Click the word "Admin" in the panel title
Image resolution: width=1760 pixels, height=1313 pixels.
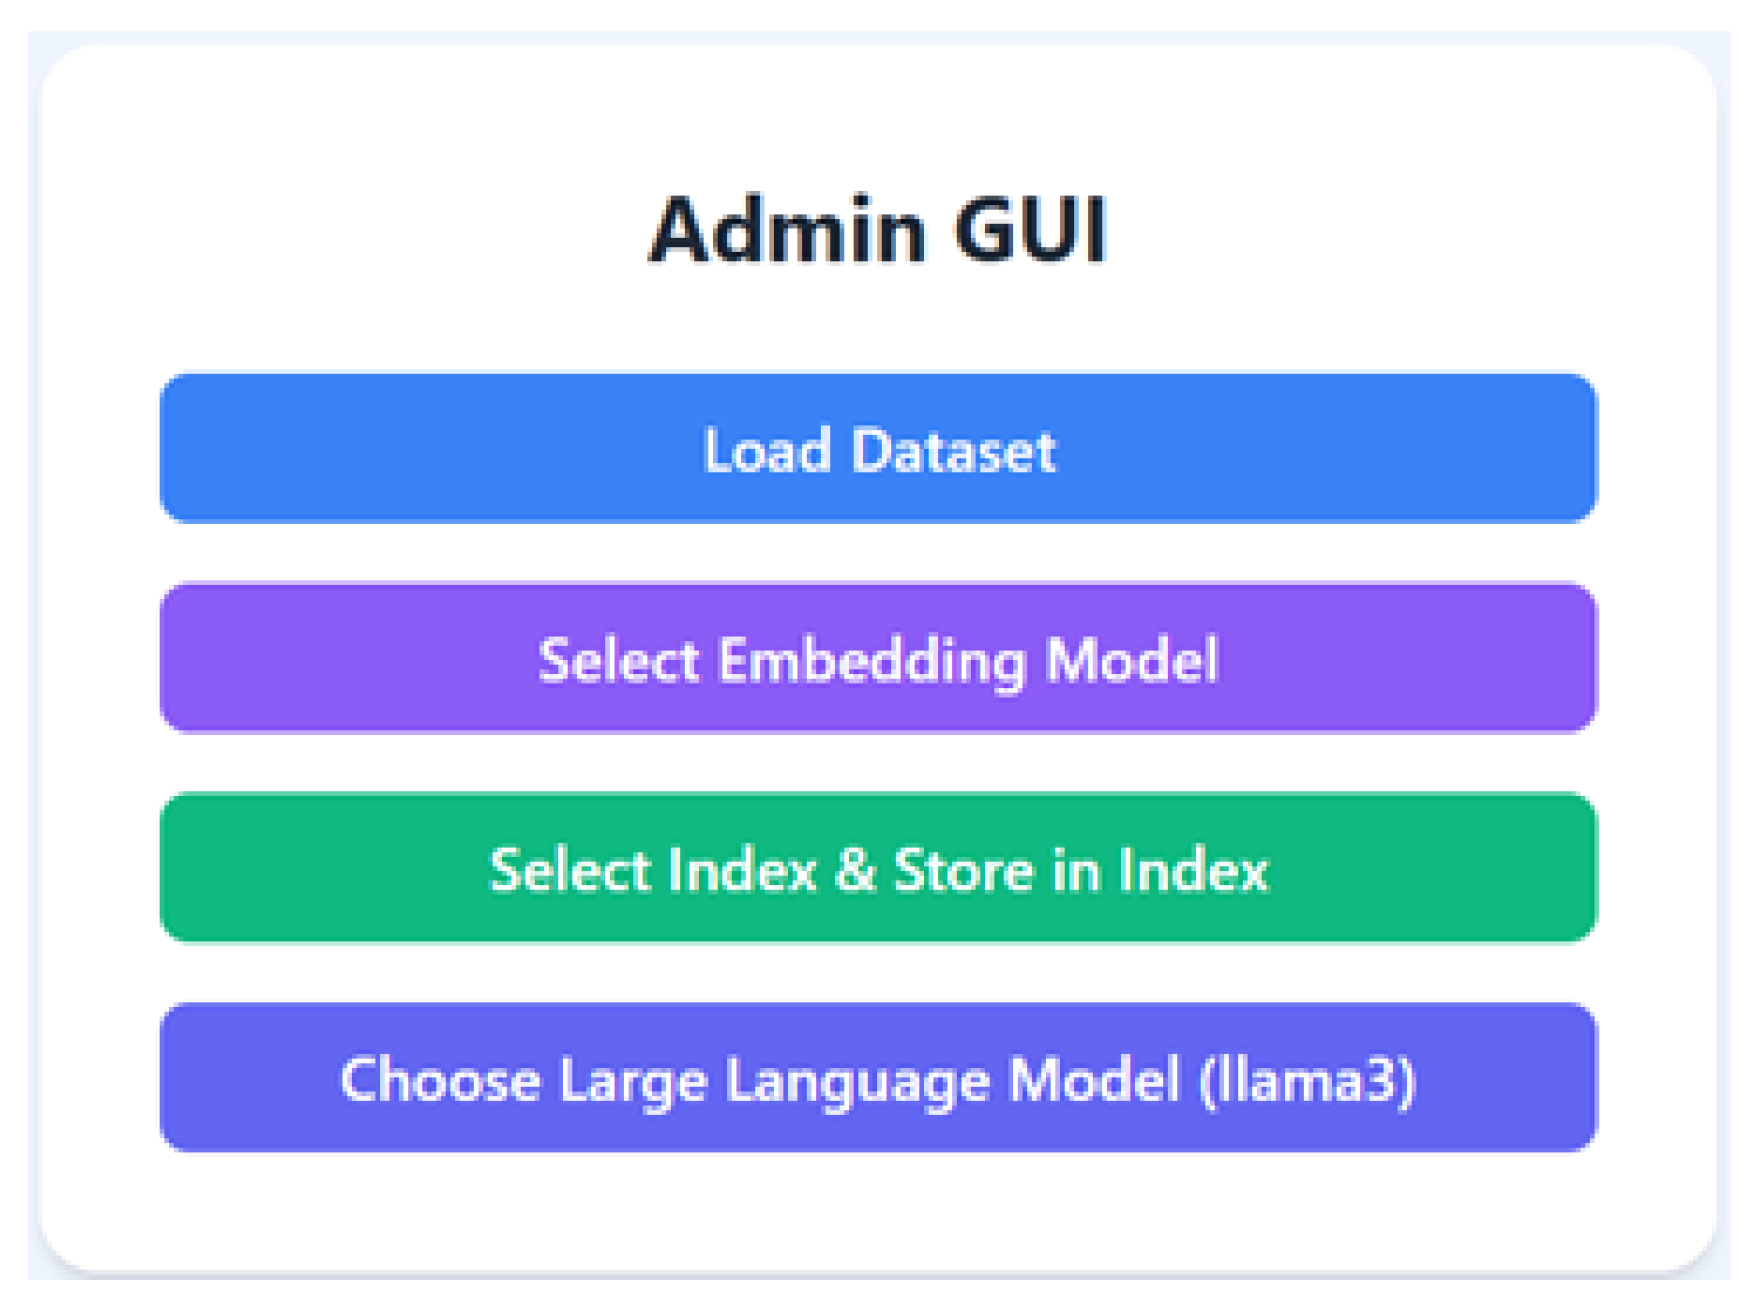point(788,230)
